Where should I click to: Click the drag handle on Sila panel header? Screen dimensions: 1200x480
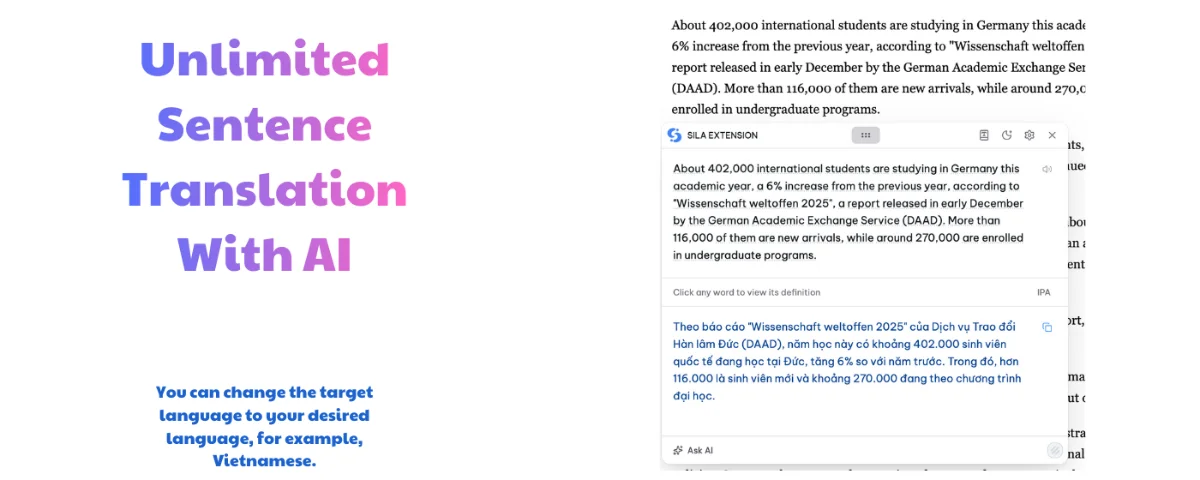865,135
